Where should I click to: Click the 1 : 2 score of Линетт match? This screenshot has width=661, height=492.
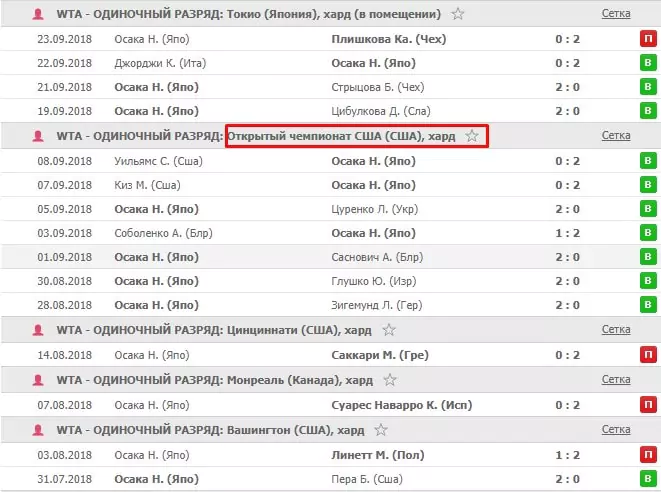tap(567, 455)
